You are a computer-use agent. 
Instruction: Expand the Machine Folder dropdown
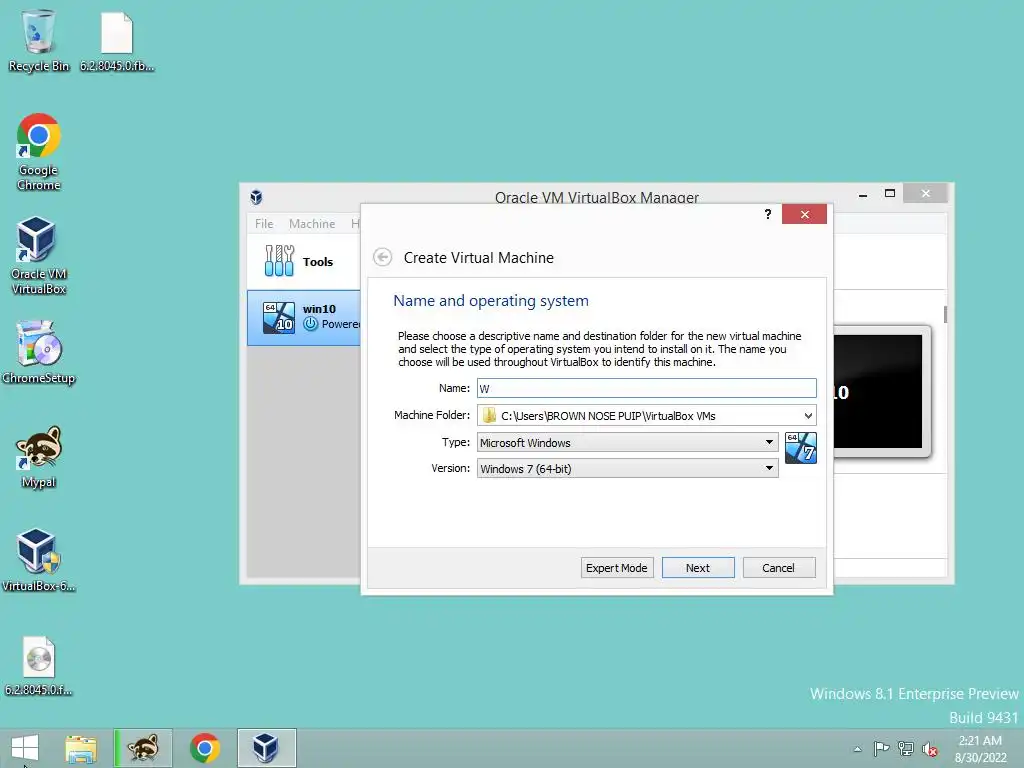808,415
